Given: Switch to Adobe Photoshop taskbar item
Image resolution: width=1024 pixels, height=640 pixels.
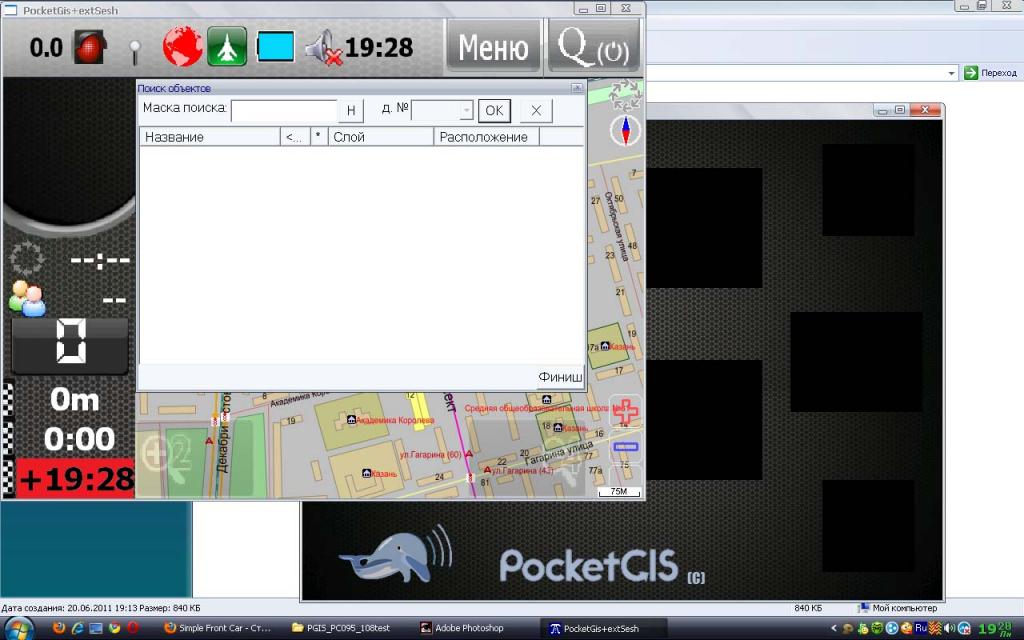Looking at the screenshot, I should coord(462,628).
